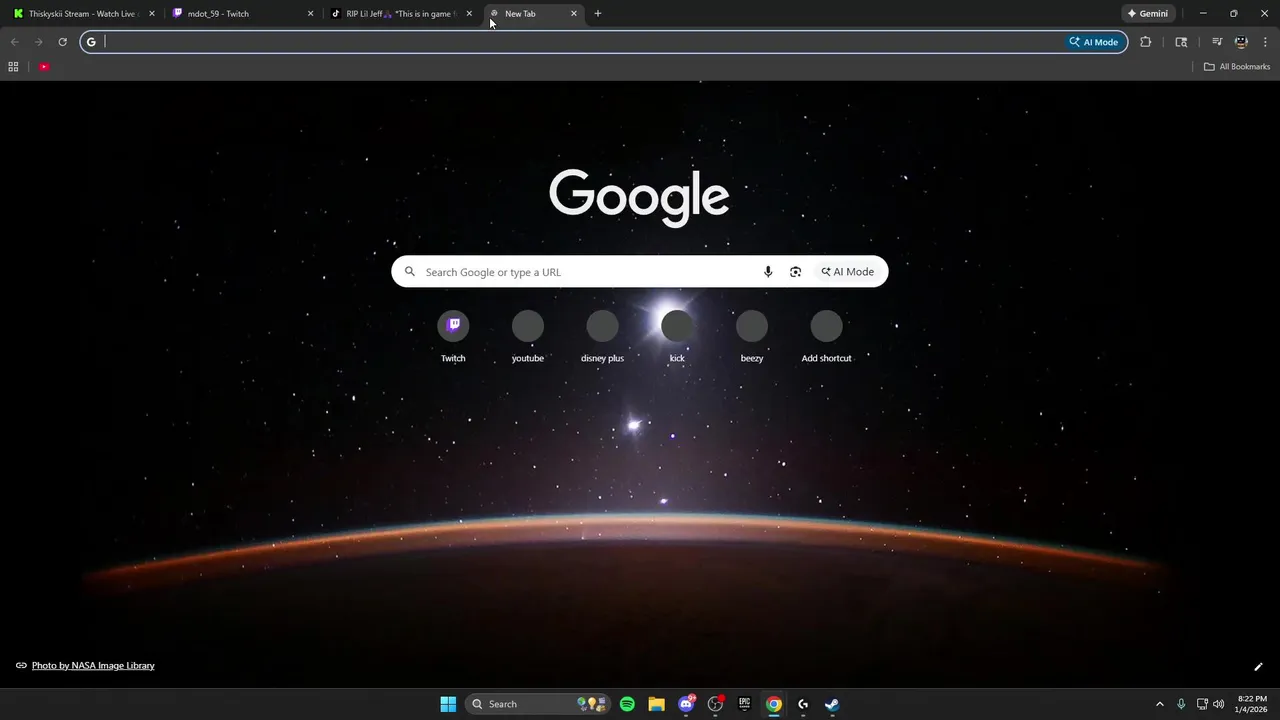Start voice search with microphone icon
Image resolution: width=1280 pixels, height=720 pixels.
(768, 272)
